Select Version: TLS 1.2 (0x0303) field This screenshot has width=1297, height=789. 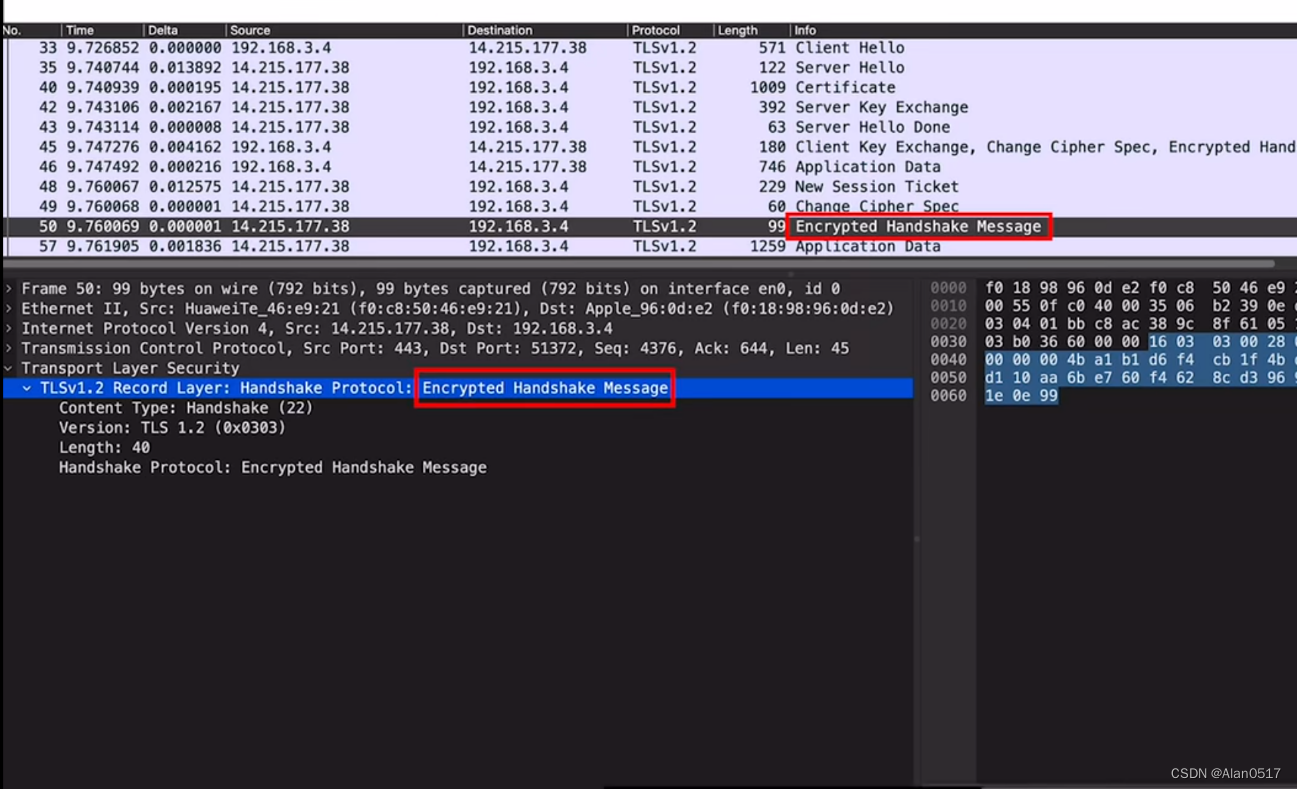point(172,428)
